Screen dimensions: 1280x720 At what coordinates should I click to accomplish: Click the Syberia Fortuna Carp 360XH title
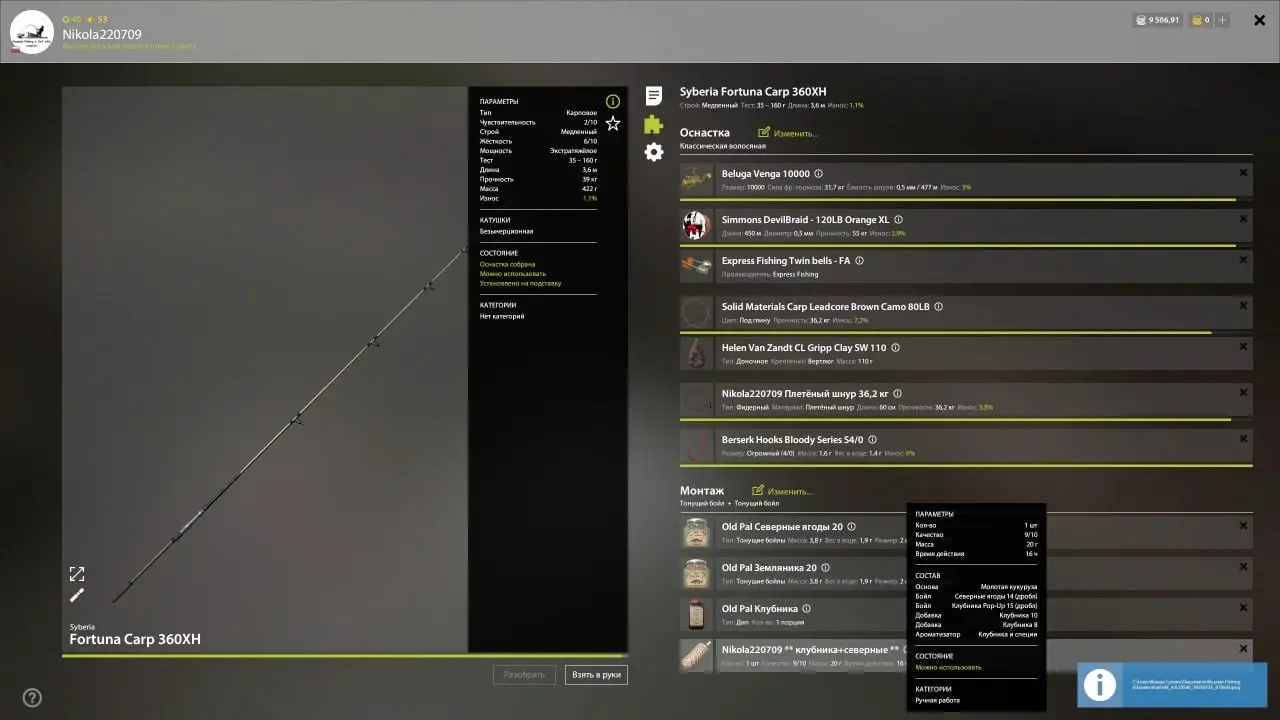click(753, 92)
